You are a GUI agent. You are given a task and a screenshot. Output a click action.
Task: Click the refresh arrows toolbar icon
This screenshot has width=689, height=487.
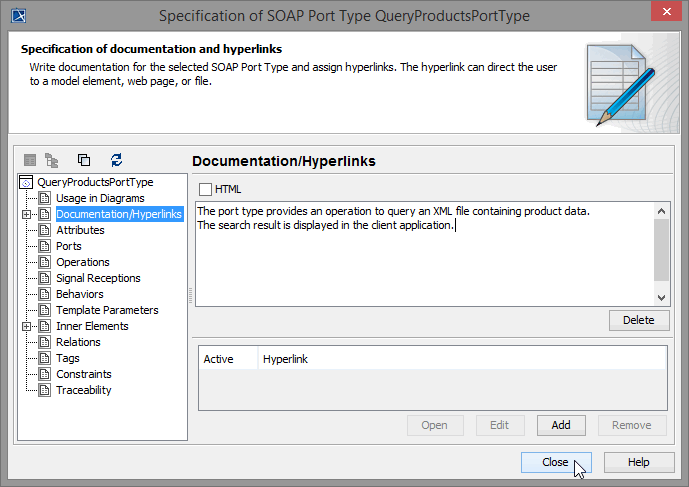click(116, 160)
